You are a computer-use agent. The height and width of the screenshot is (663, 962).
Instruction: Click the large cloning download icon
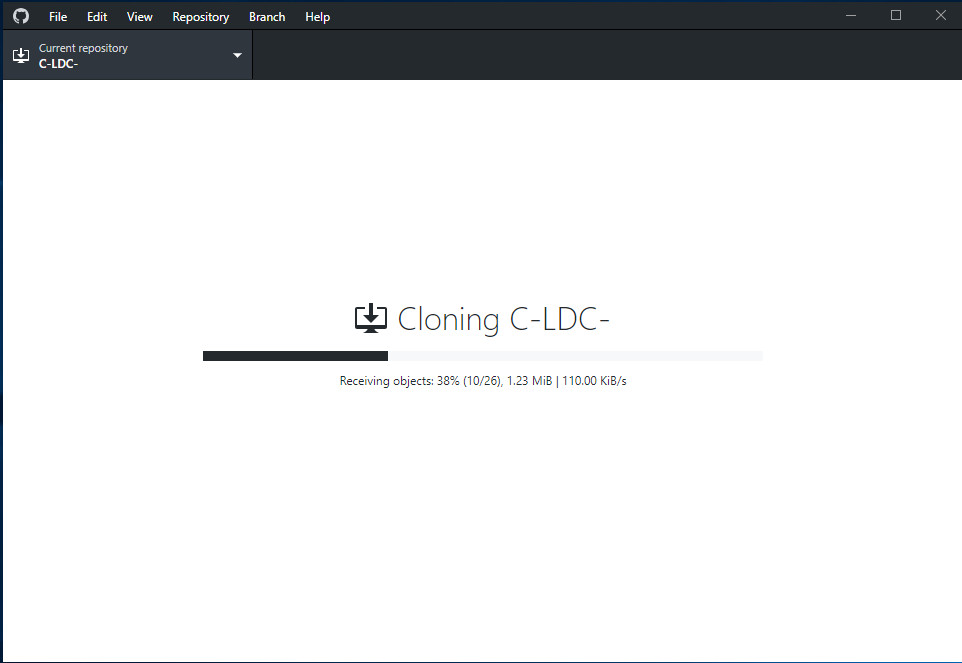click(371, 318)
